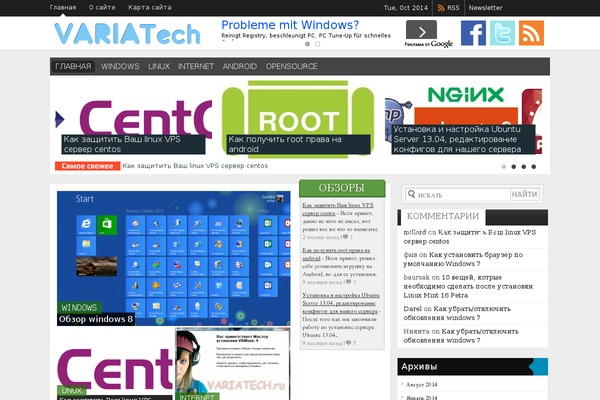Click the WINDOWS category tag on image
The image size is (600, 400).
point(79,307)
